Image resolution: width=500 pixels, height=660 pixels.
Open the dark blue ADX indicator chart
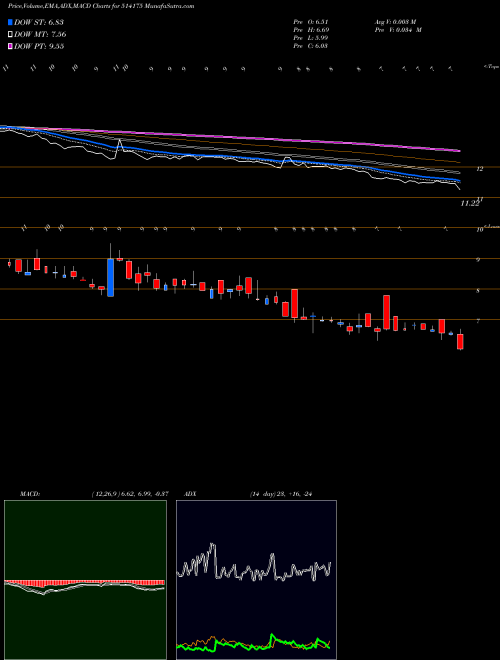tap(256, 580)
